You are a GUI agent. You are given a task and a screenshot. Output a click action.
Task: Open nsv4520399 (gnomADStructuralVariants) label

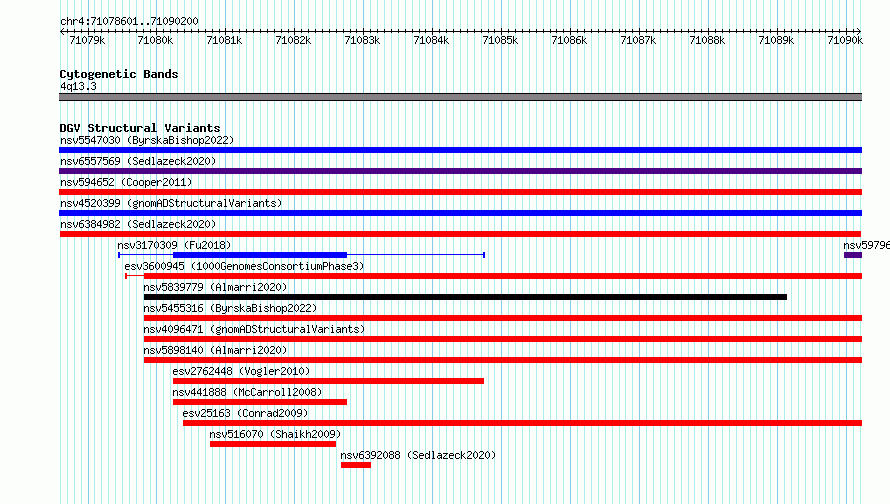pyautogui.click(x=171, y=203)
